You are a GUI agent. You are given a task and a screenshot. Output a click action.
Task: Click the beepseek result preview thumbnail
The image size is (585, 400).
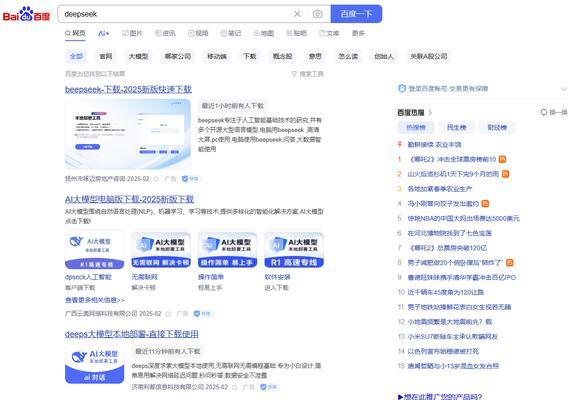tap(128, 134)
